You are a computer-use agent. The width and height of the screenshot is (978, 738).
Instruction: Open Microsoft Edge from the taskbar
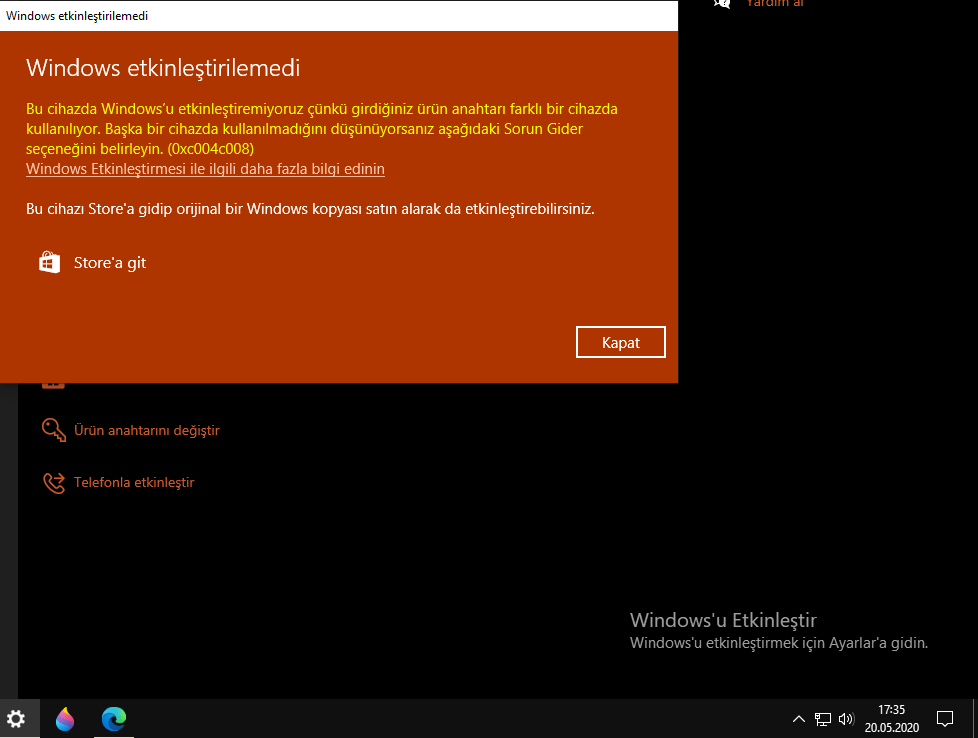click(114, 719)
